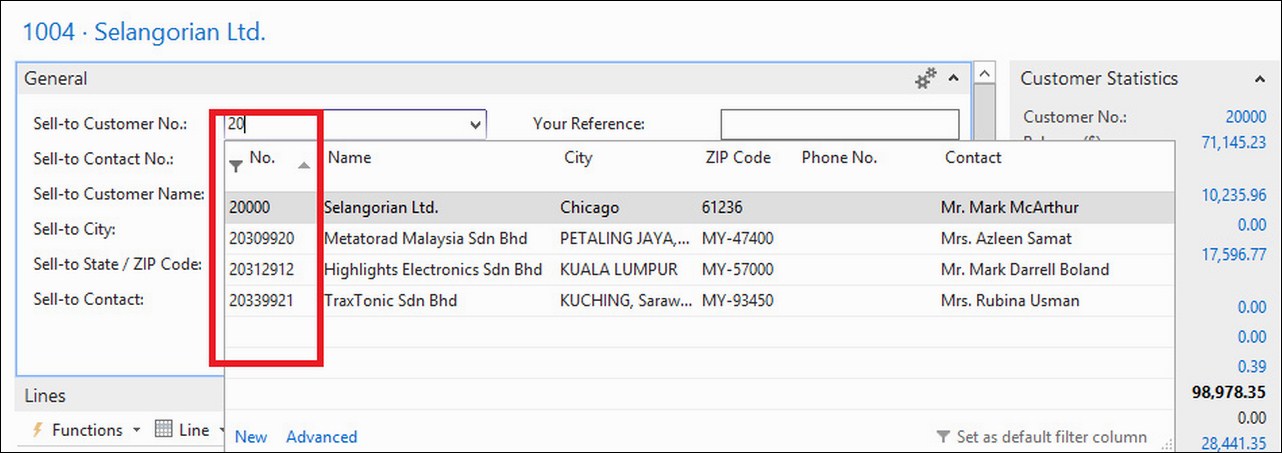Click the 10,235.96 statistics value

click(x=1234, y=196)
